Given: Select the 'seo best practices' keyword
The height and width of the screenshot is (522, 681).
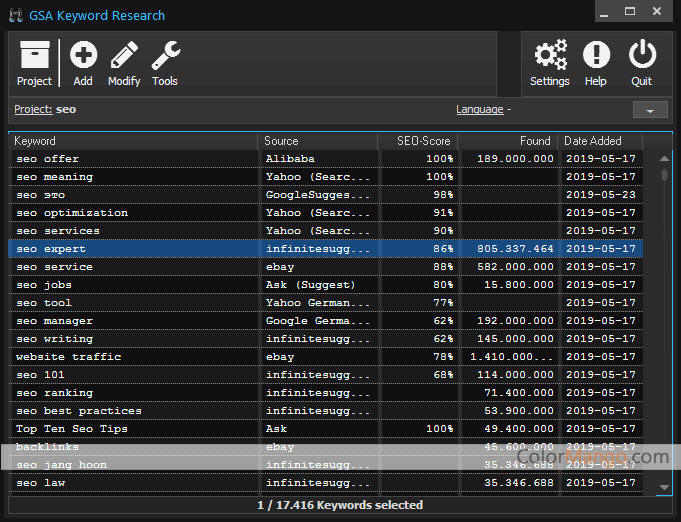Looking at the screenshot, I should coord(79,411).
